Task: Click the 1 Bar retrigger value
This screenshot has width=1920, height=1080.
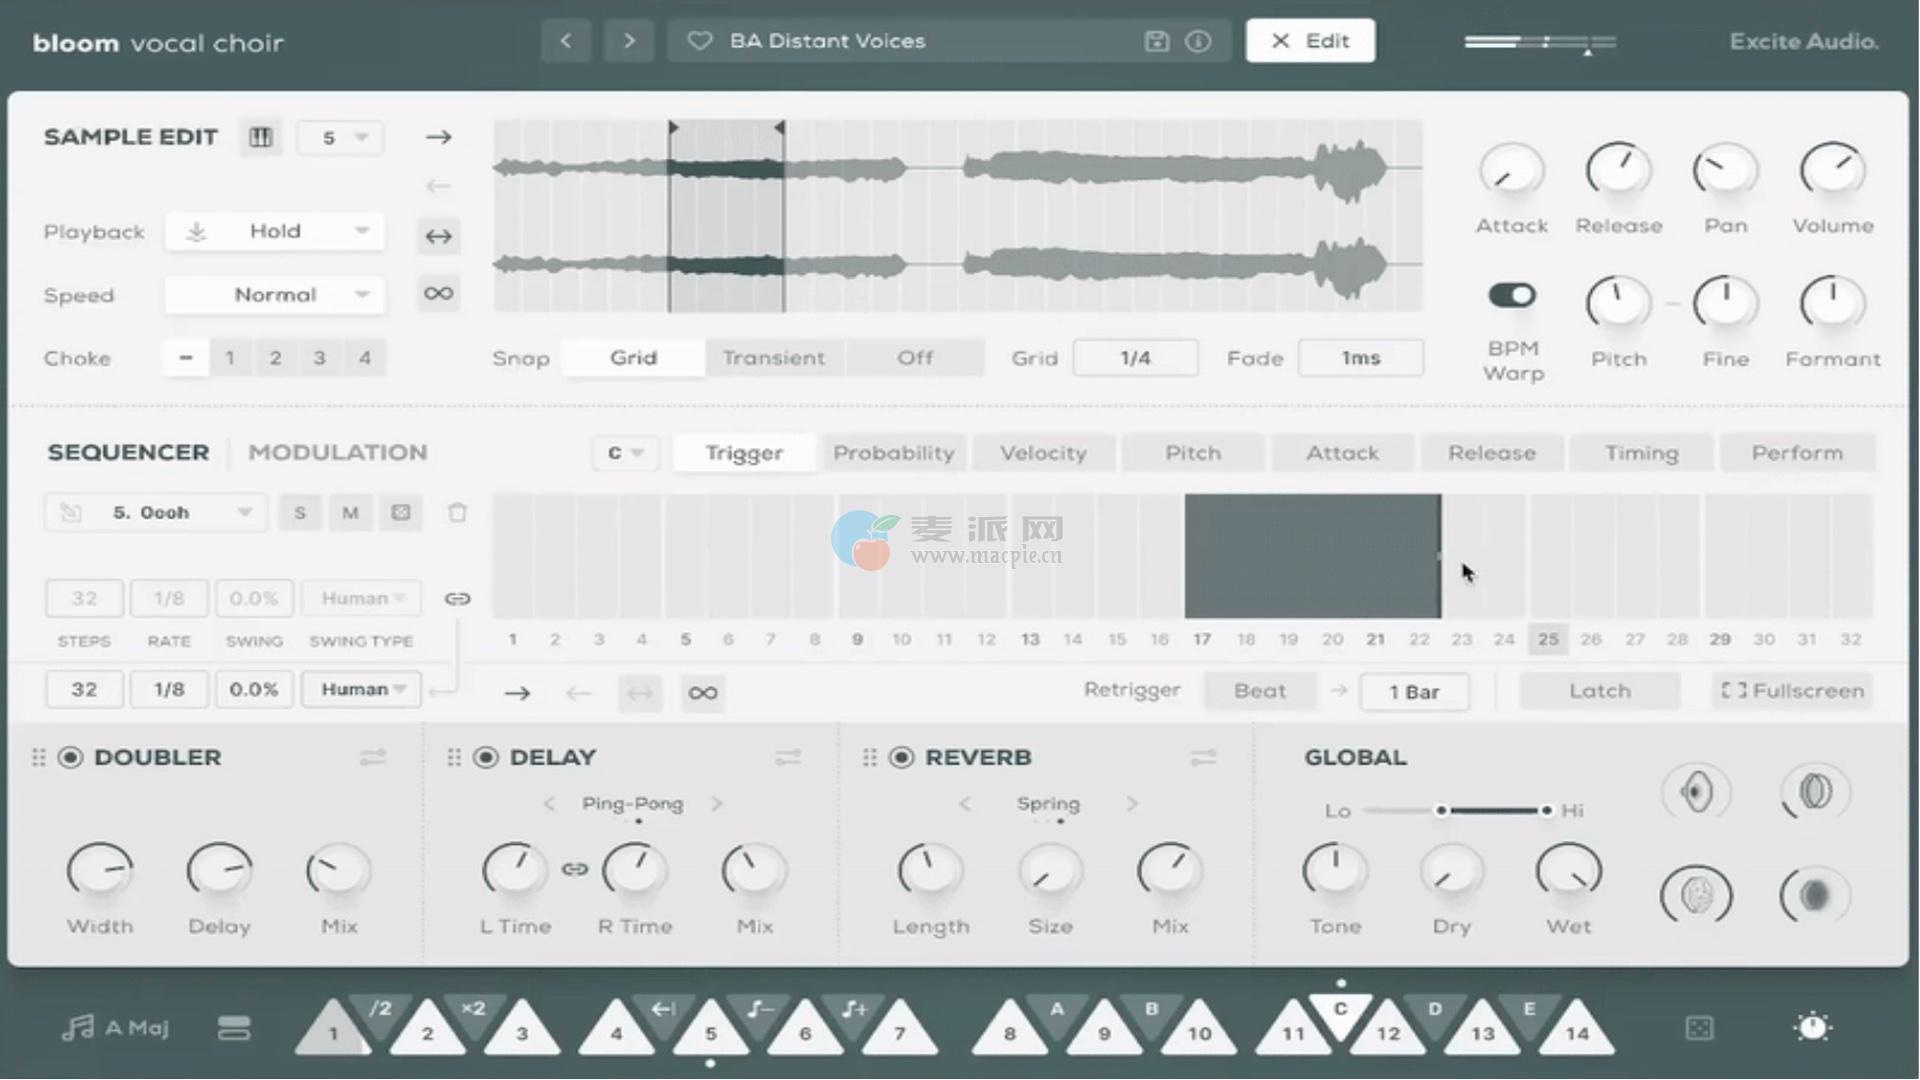Action: pyautogui.click(x=1414, y=692)
